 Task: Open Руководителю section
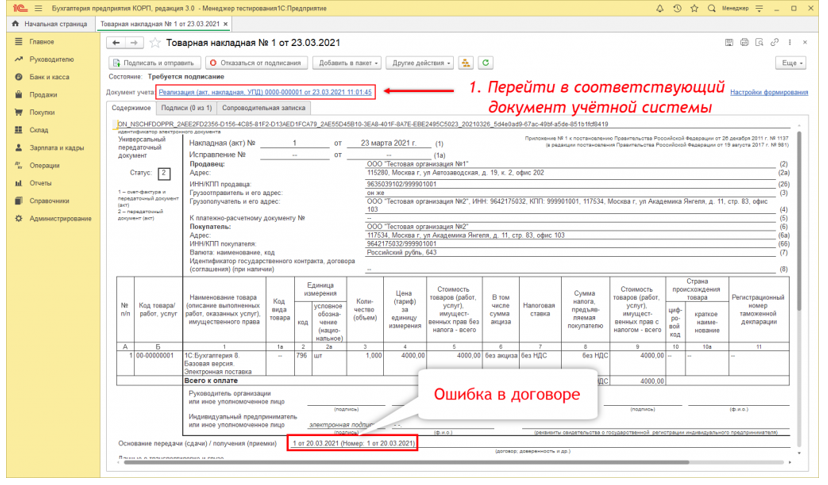click(x=51, y=59)
